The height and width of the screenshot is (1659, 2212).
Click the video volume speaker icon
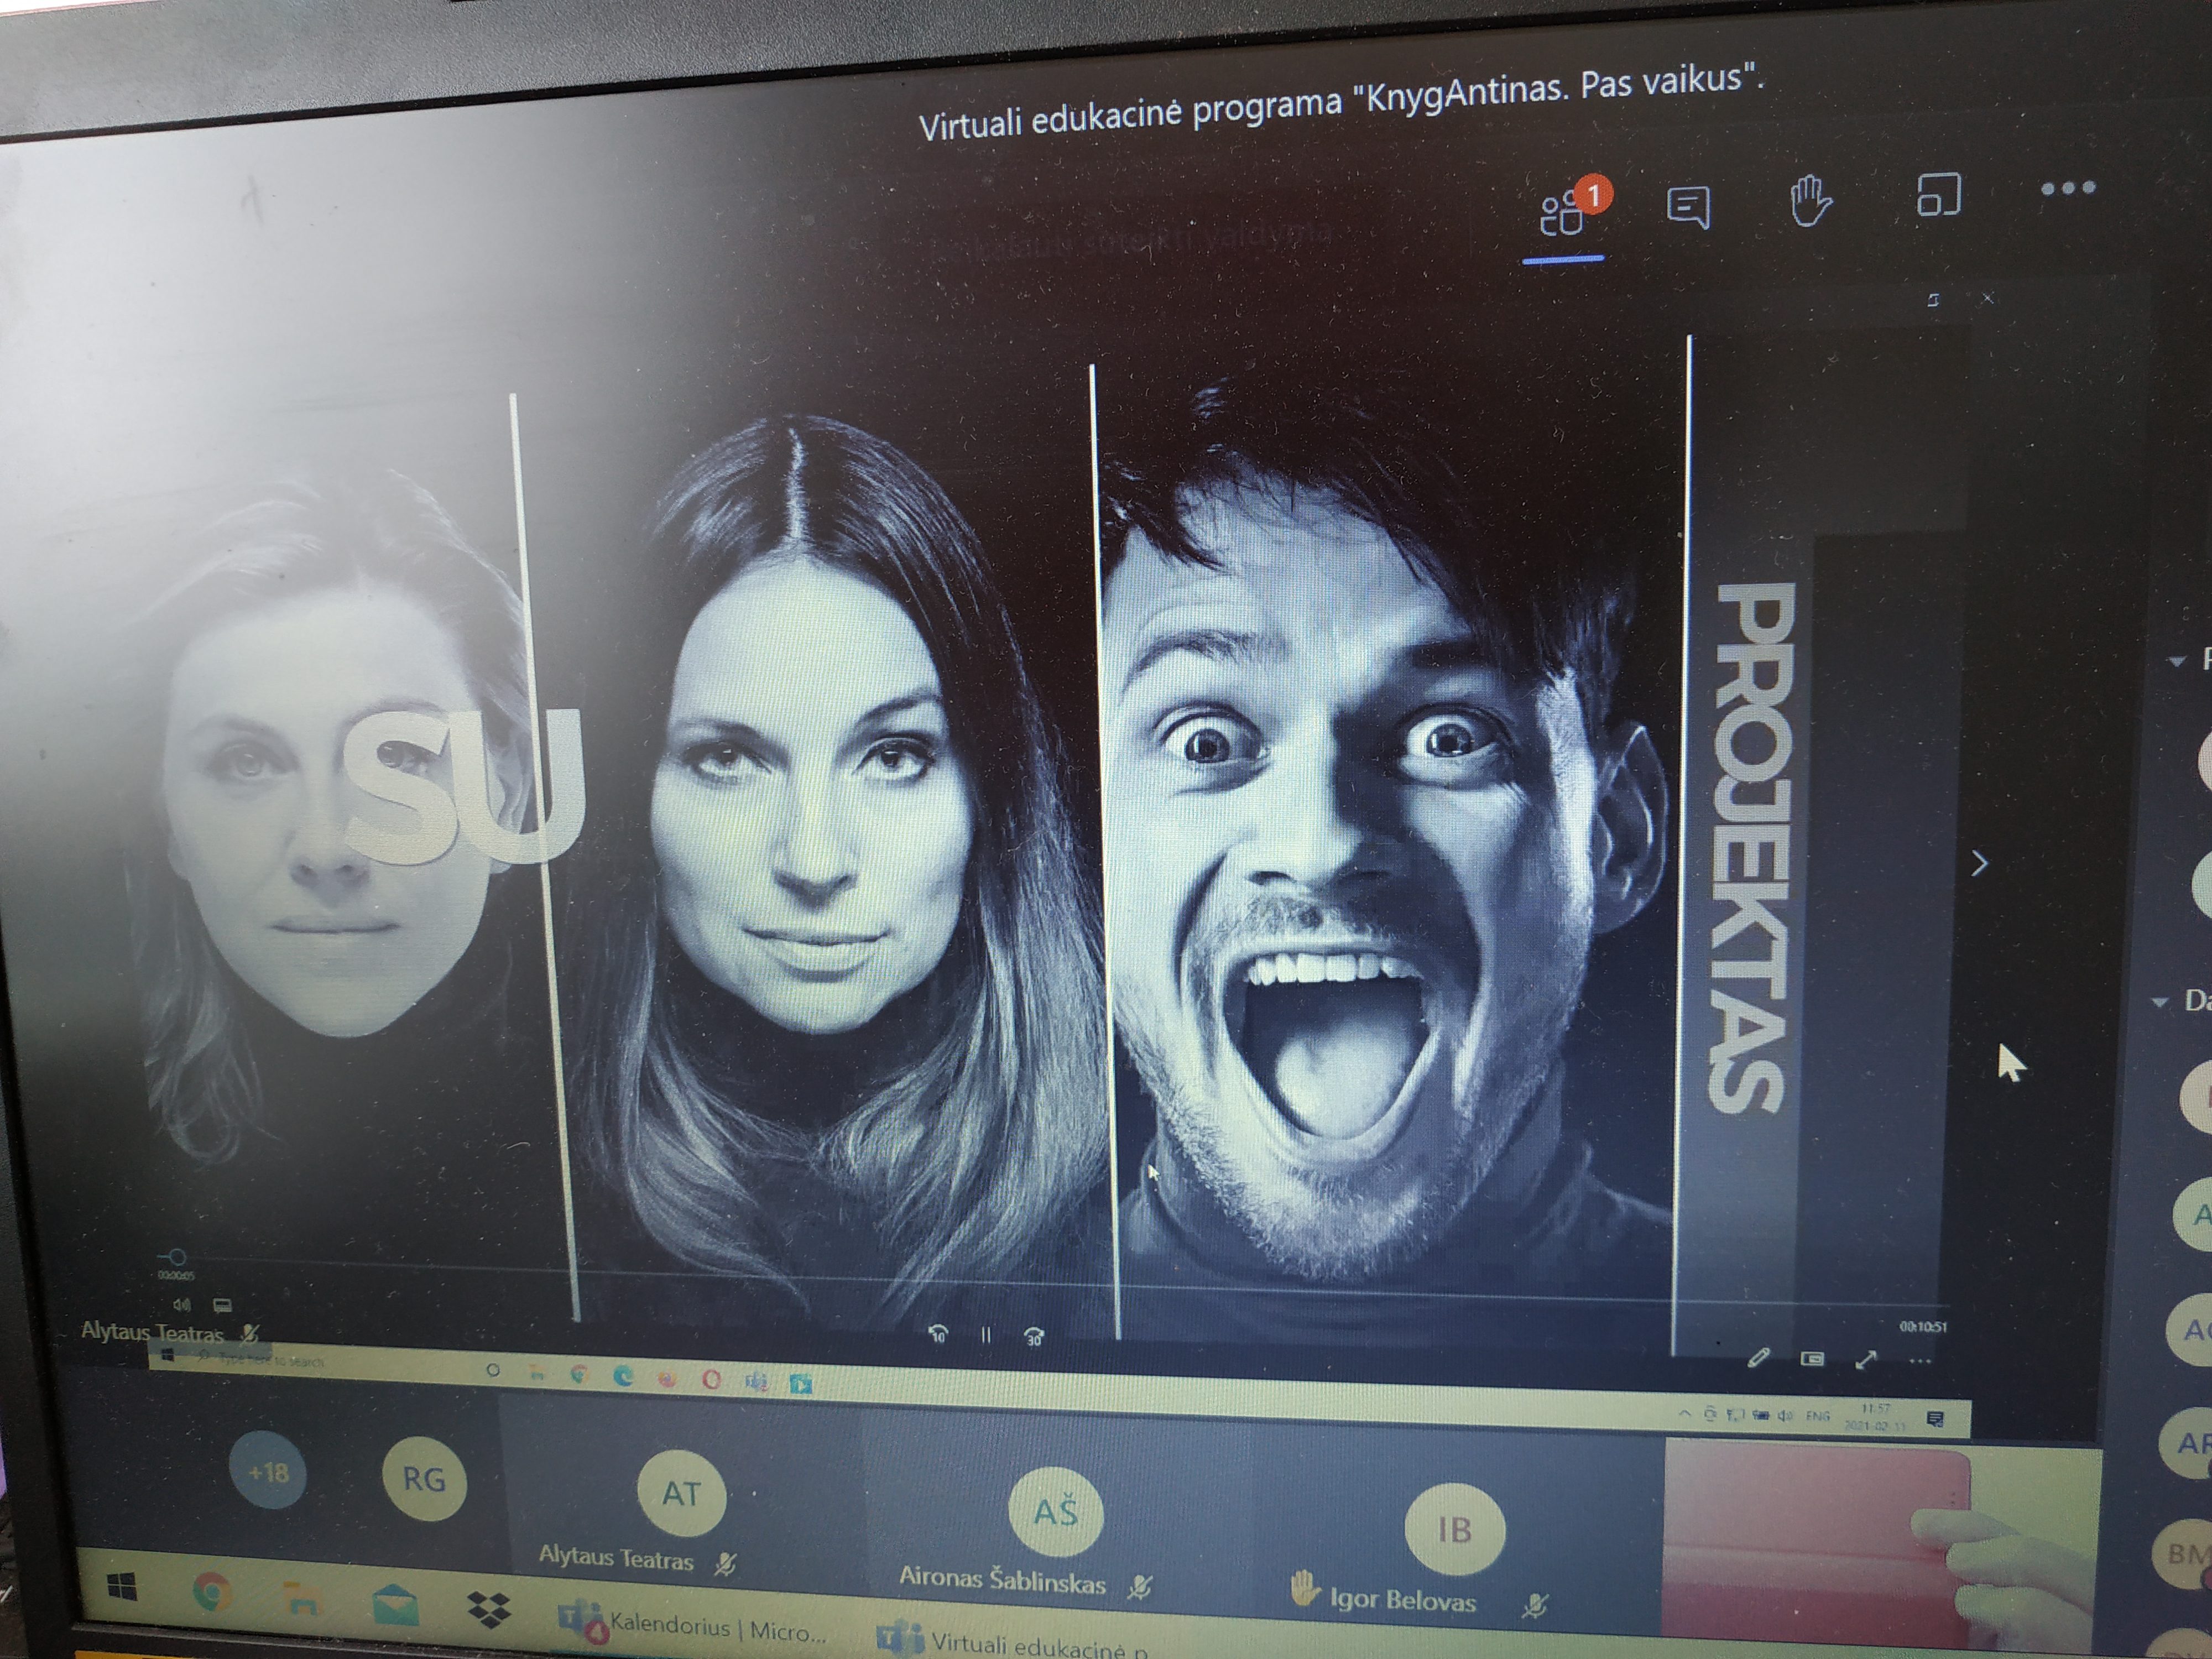tap(182, 1304)
